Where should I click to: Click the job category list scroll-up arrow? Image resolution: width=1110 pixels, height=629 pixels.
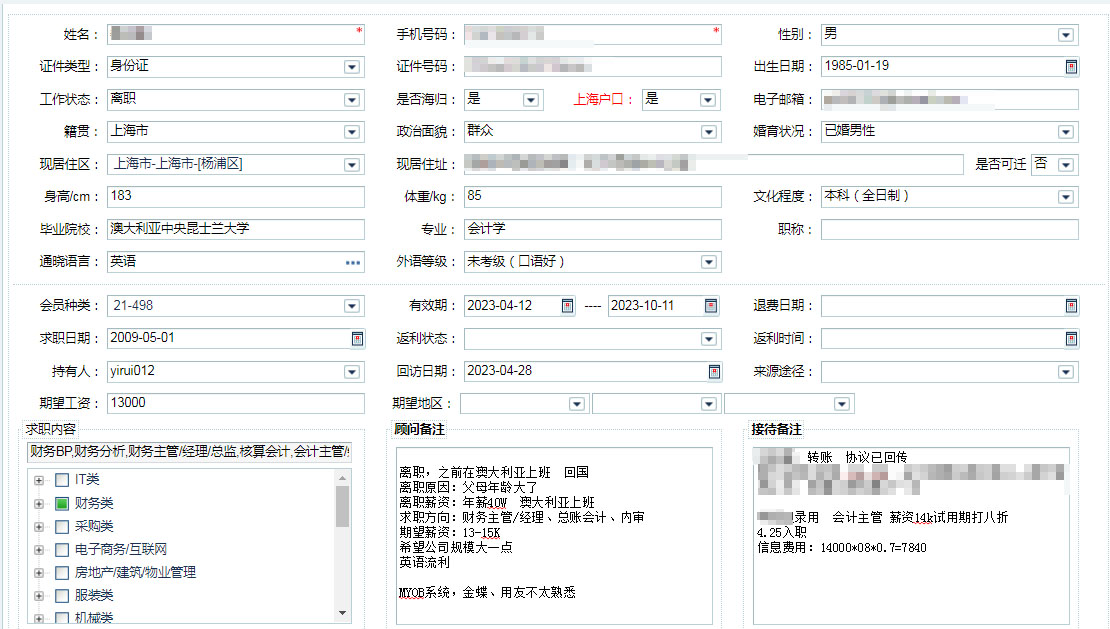[343, 478]
